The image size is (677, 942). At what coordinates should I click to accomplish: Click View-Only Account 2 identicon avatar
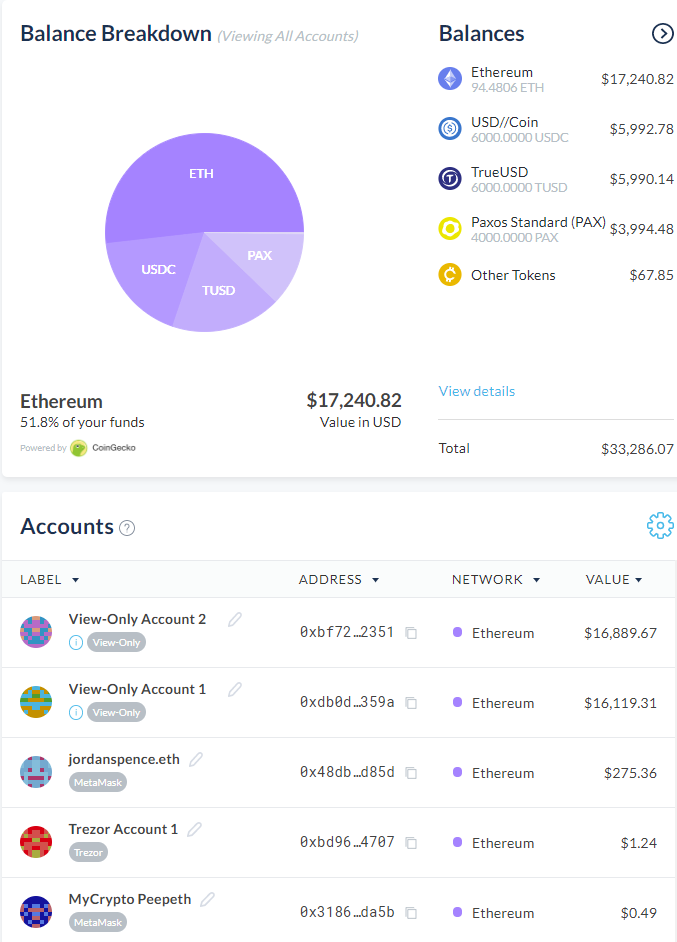tap(36, 632)
